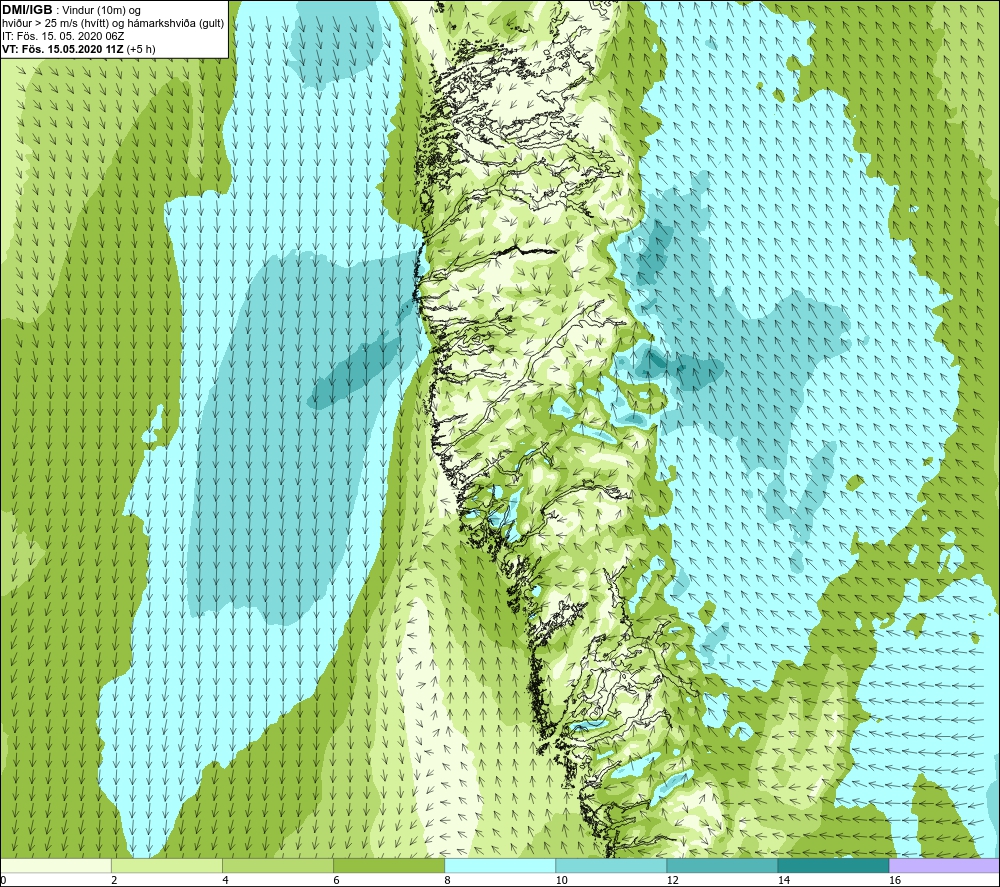Click the 'hviður > 25 m/s (hvítt)' line
The image size is (1000, 887).
click(55, 24)
